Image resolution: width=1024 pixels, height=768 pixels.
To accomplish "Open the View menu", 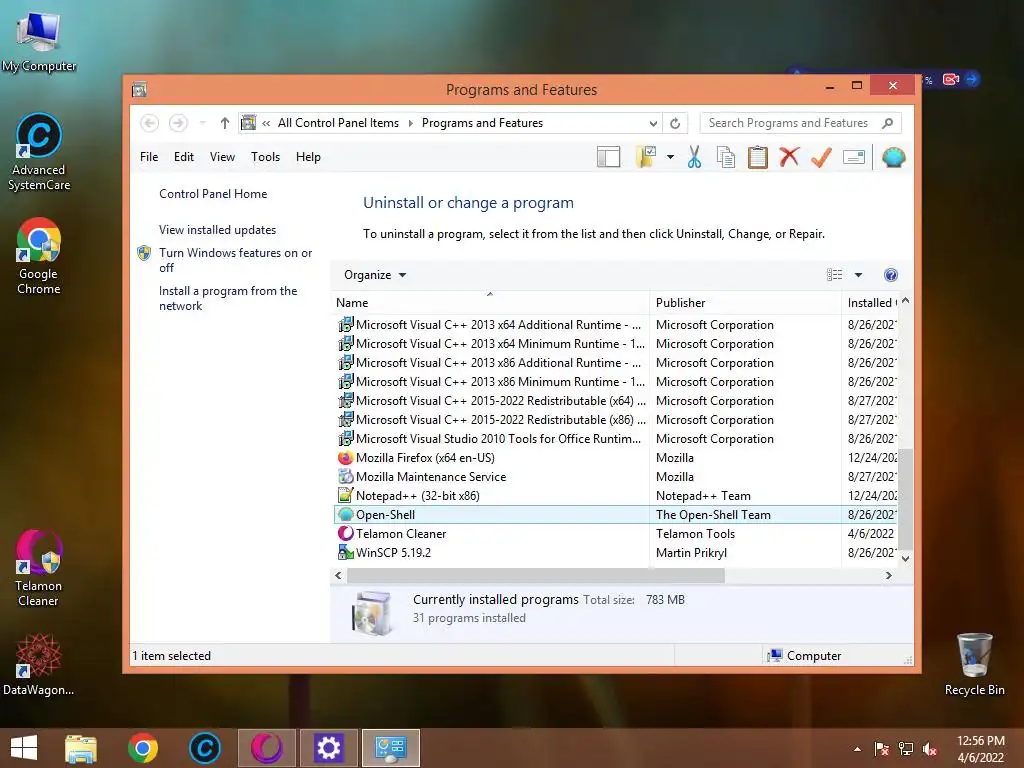I will point(222,157).
